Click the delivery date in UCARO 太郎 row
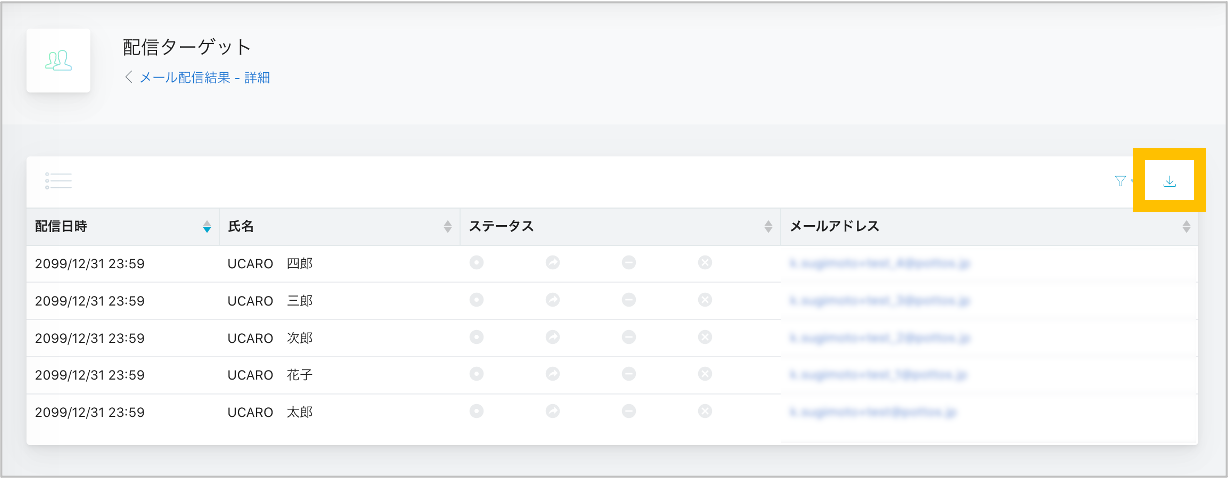This screenshot has width=1228, height=478. point(90,412)
